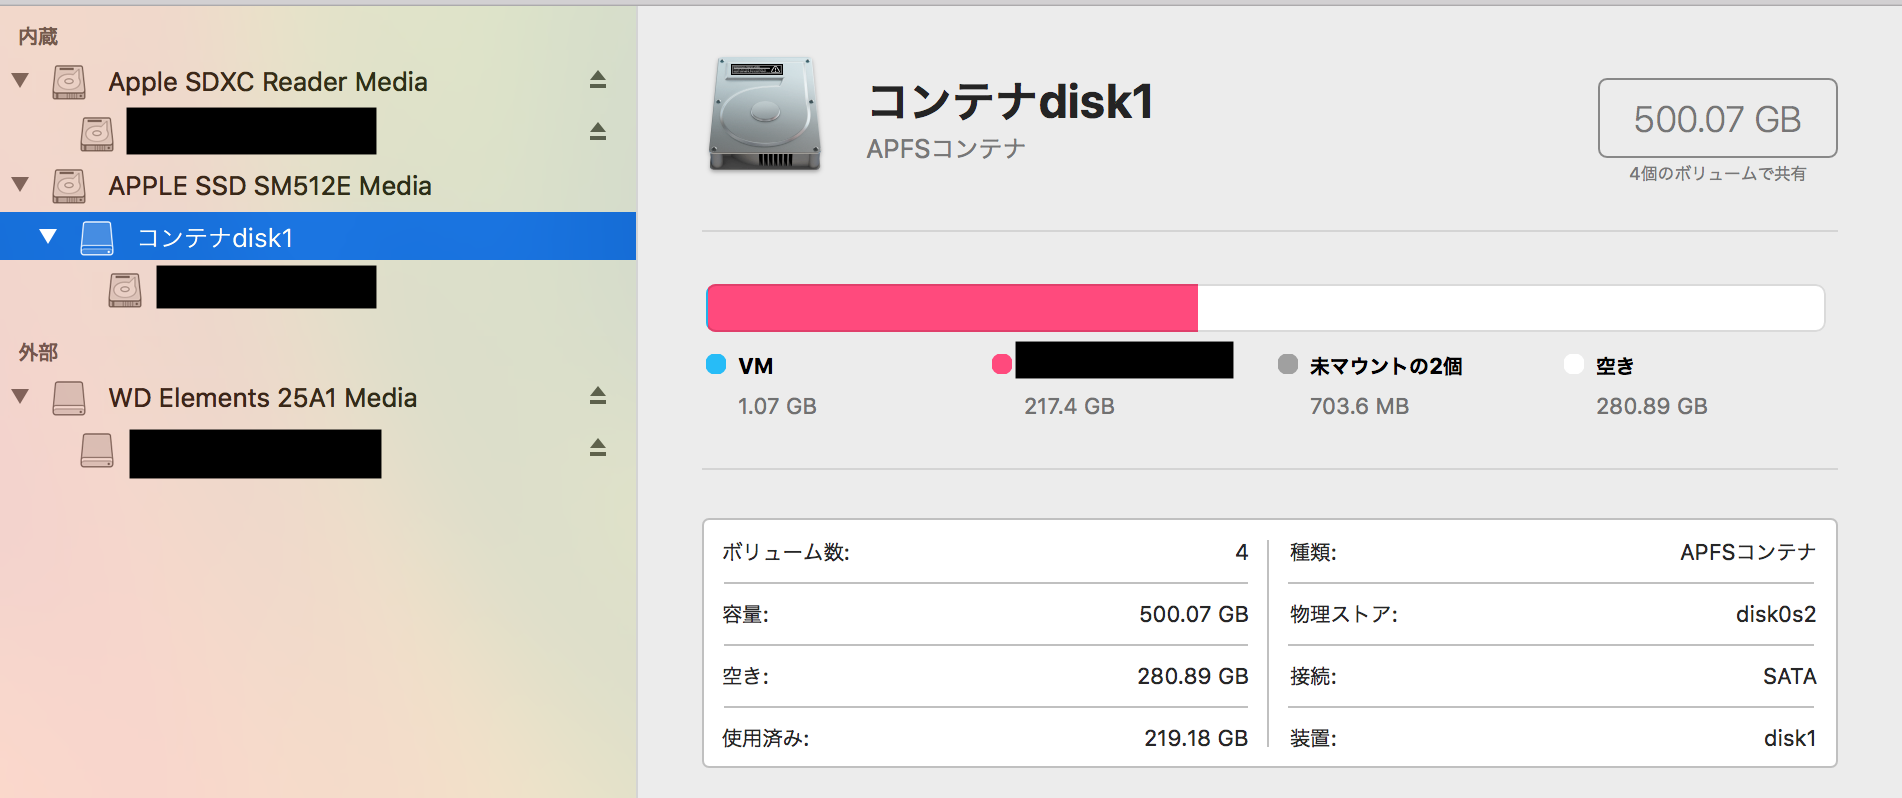Click the gray 未マウントの2個 legend dot
Screen dimensions: 1902x798
(1288, 364)
